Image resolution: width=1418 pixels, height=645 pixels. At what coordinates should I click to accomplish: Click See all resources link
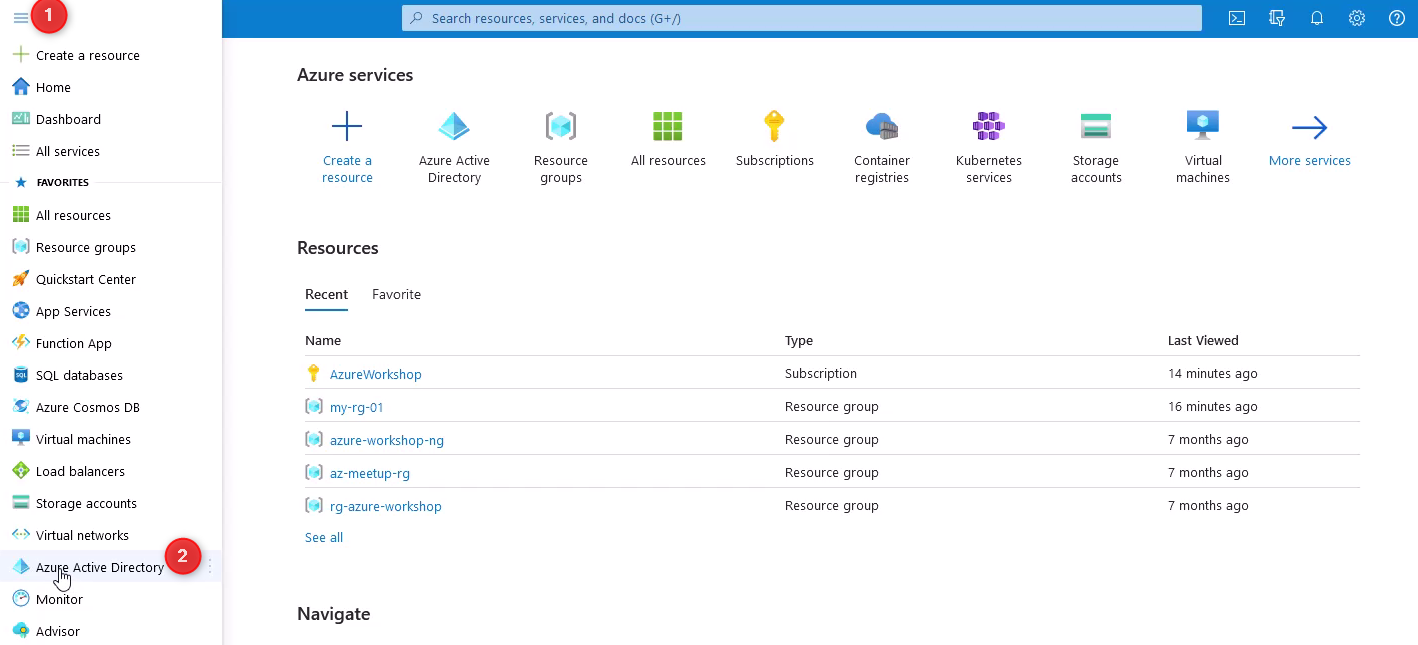point(324,537)
